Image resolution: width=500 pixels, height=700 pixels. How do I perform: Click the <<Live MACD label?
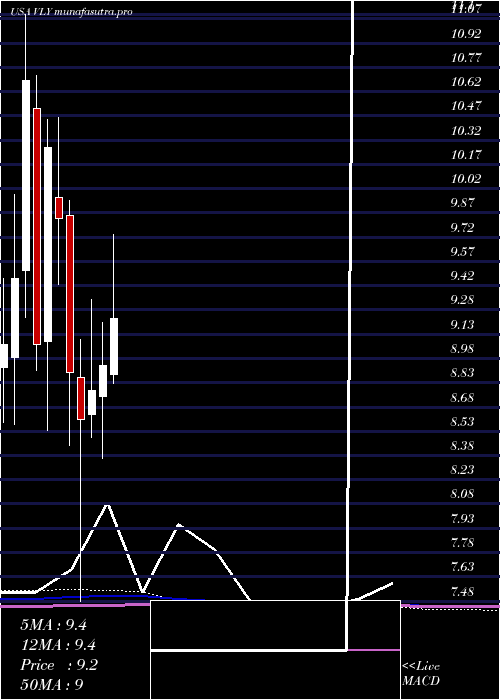click(x=421, y=674)
